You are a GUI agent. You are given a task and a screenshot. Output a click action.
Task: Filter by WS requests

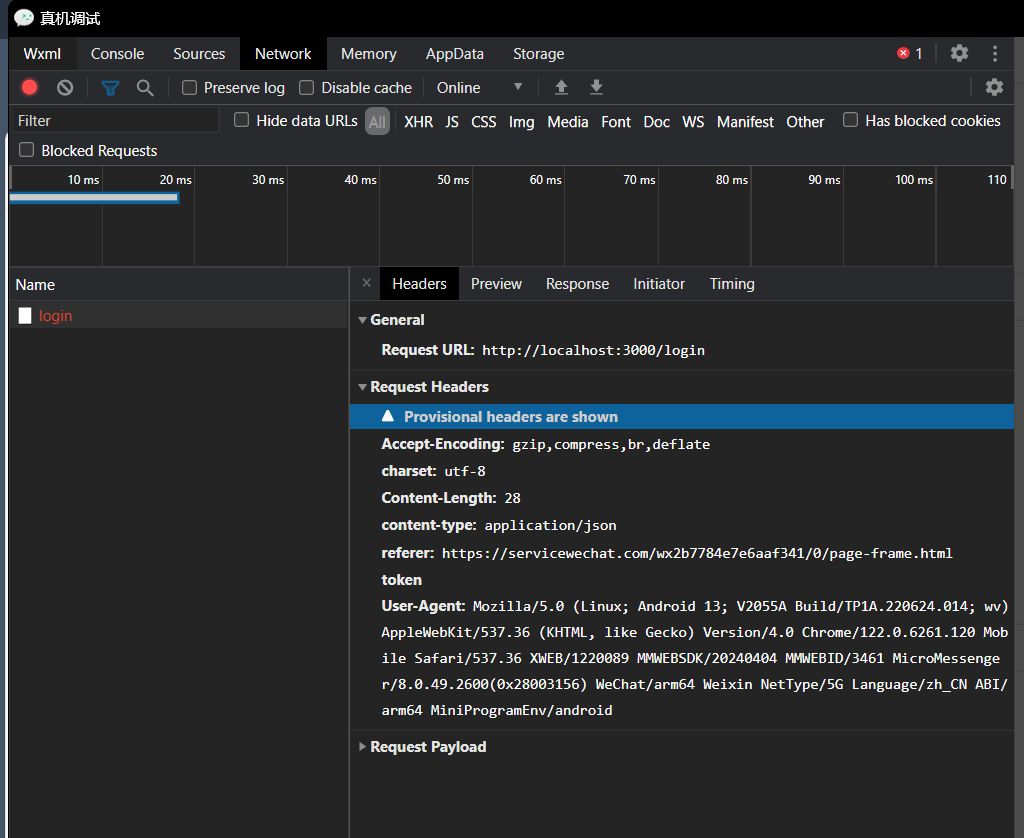pyautogui.click(x=693, y=121)
